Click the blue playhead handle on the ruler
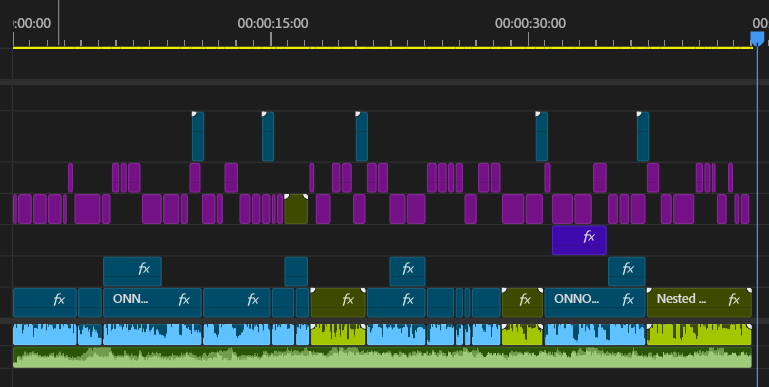 757,38
